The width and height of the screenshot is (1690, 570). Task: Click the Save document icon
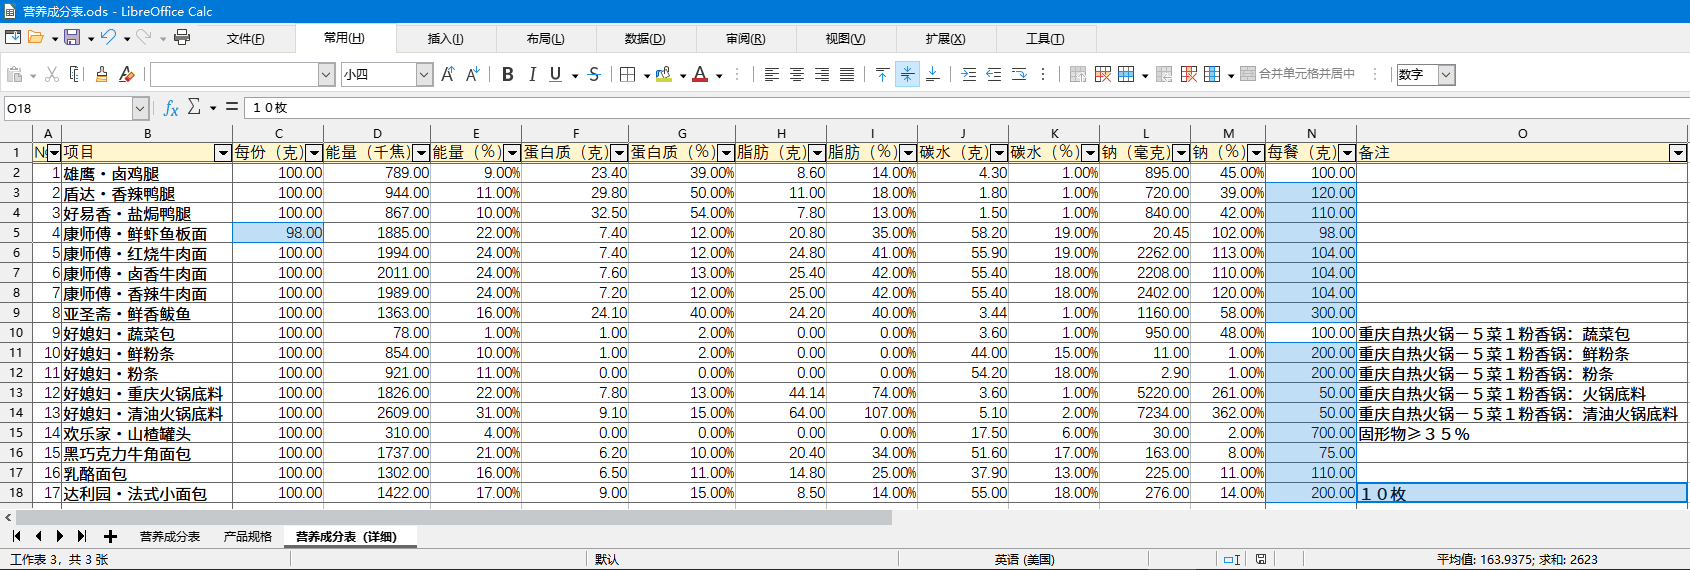point(72,38)
